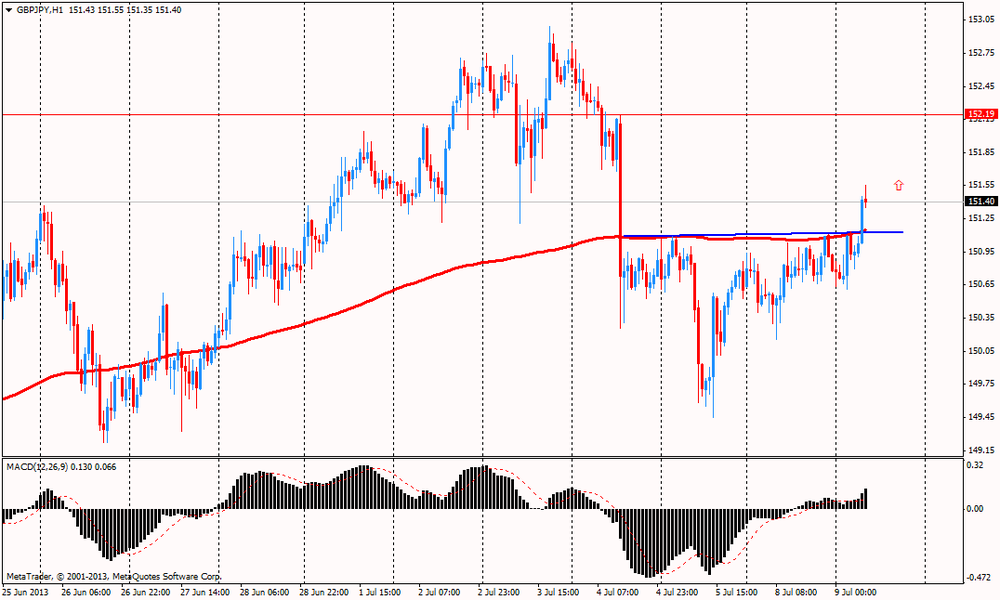Select the red up-arrow chart object
Screen dimensions: 1000x600
[899, 186]
